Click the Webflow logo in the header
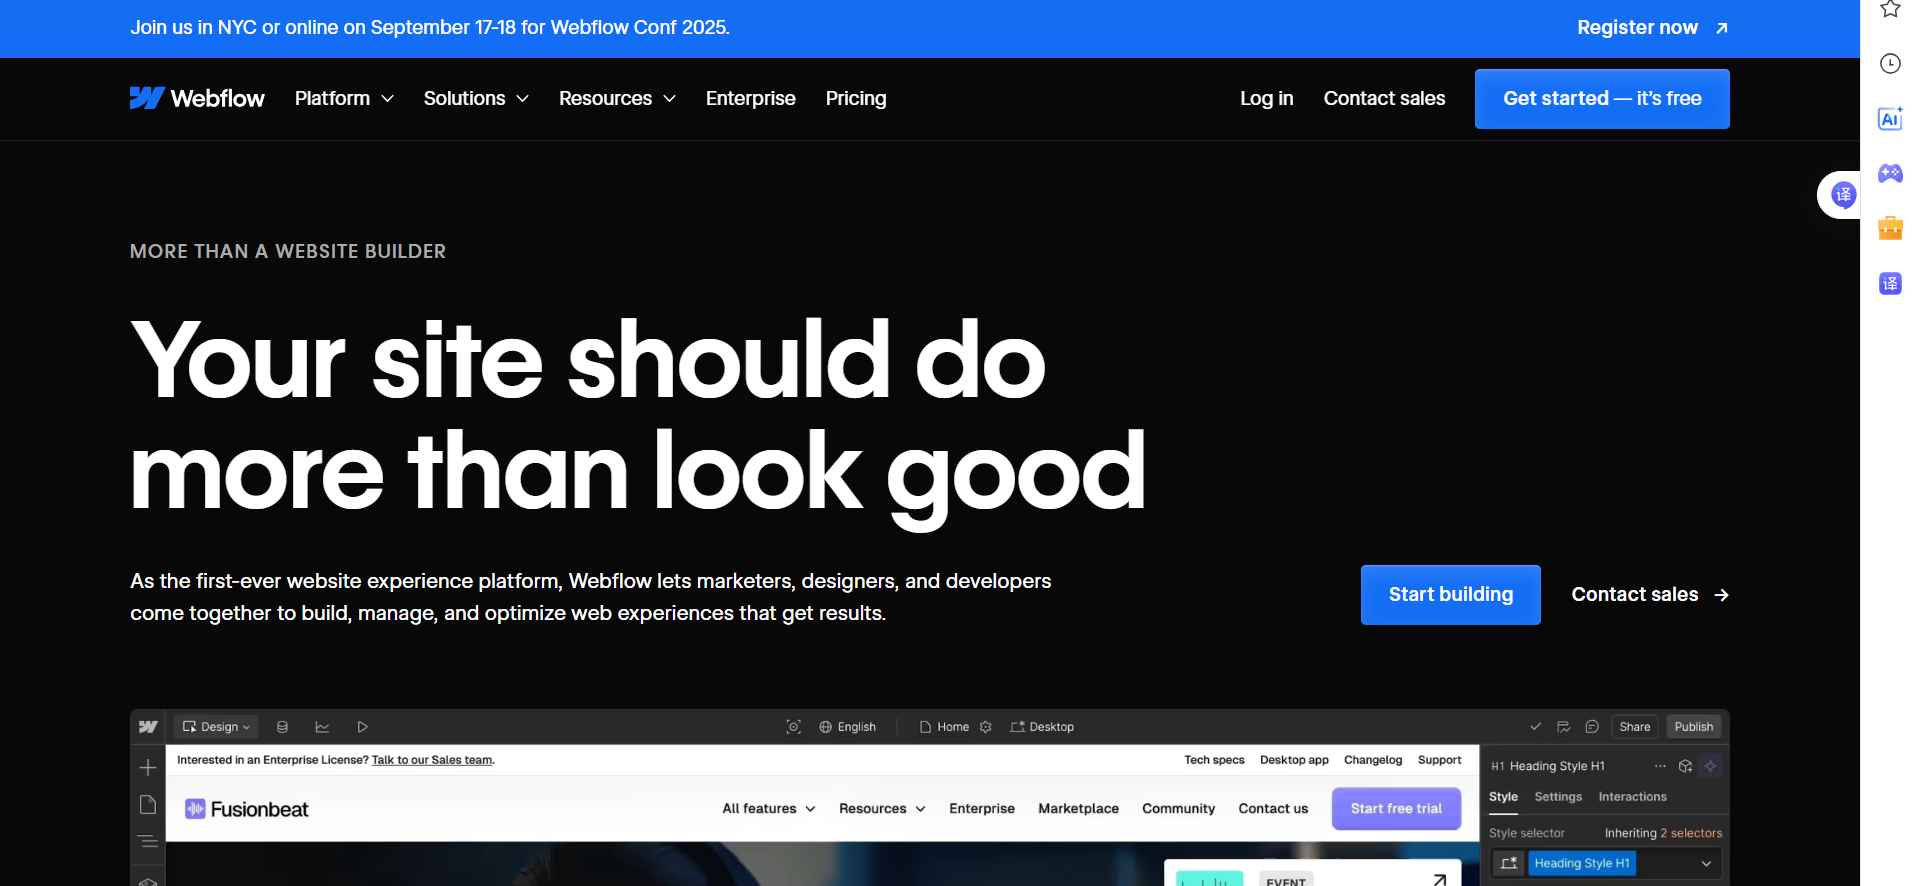This screenshot has height=886, width=1914. 197,98
